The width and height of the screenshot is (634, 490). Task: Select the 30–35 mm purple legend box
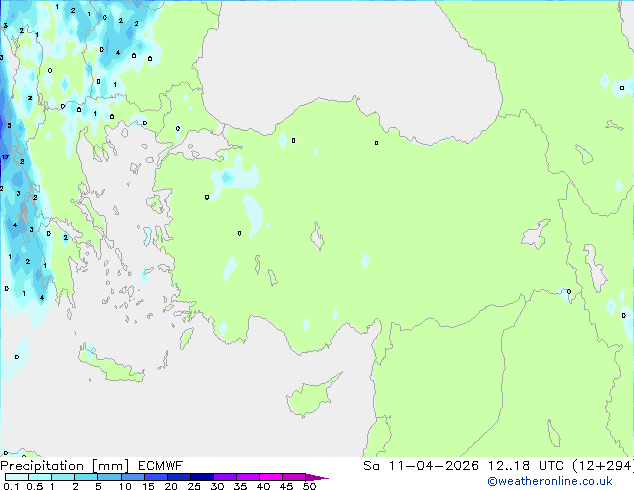(x=224, y=477)
